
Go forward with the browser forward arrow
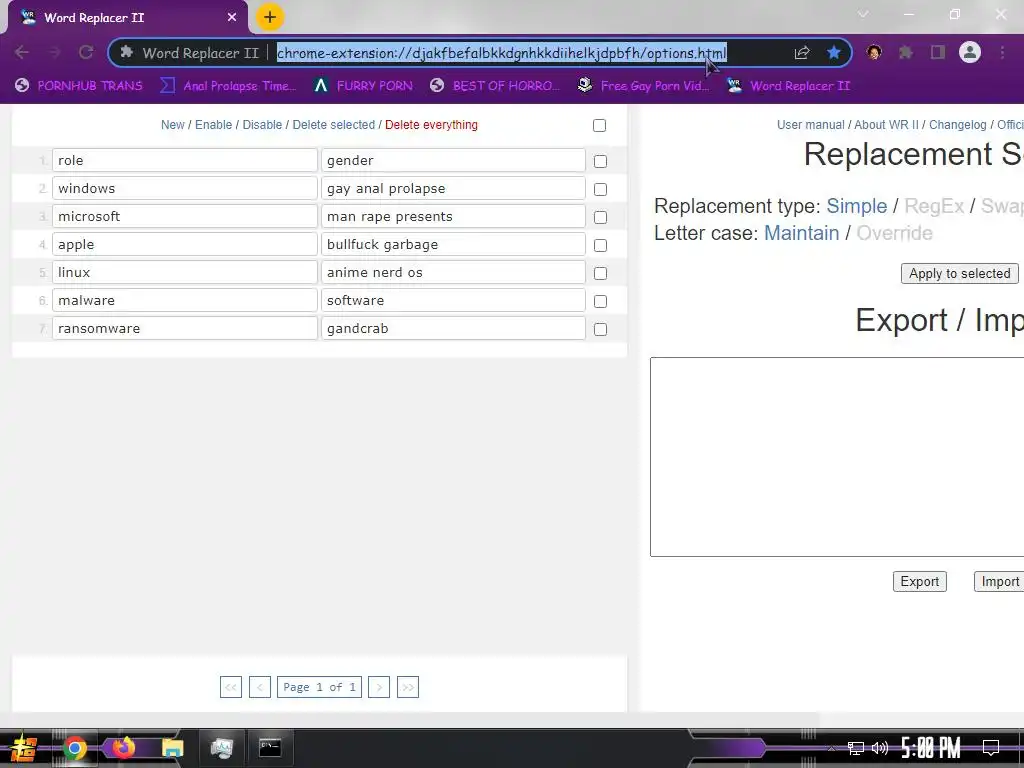coord(54,52)
